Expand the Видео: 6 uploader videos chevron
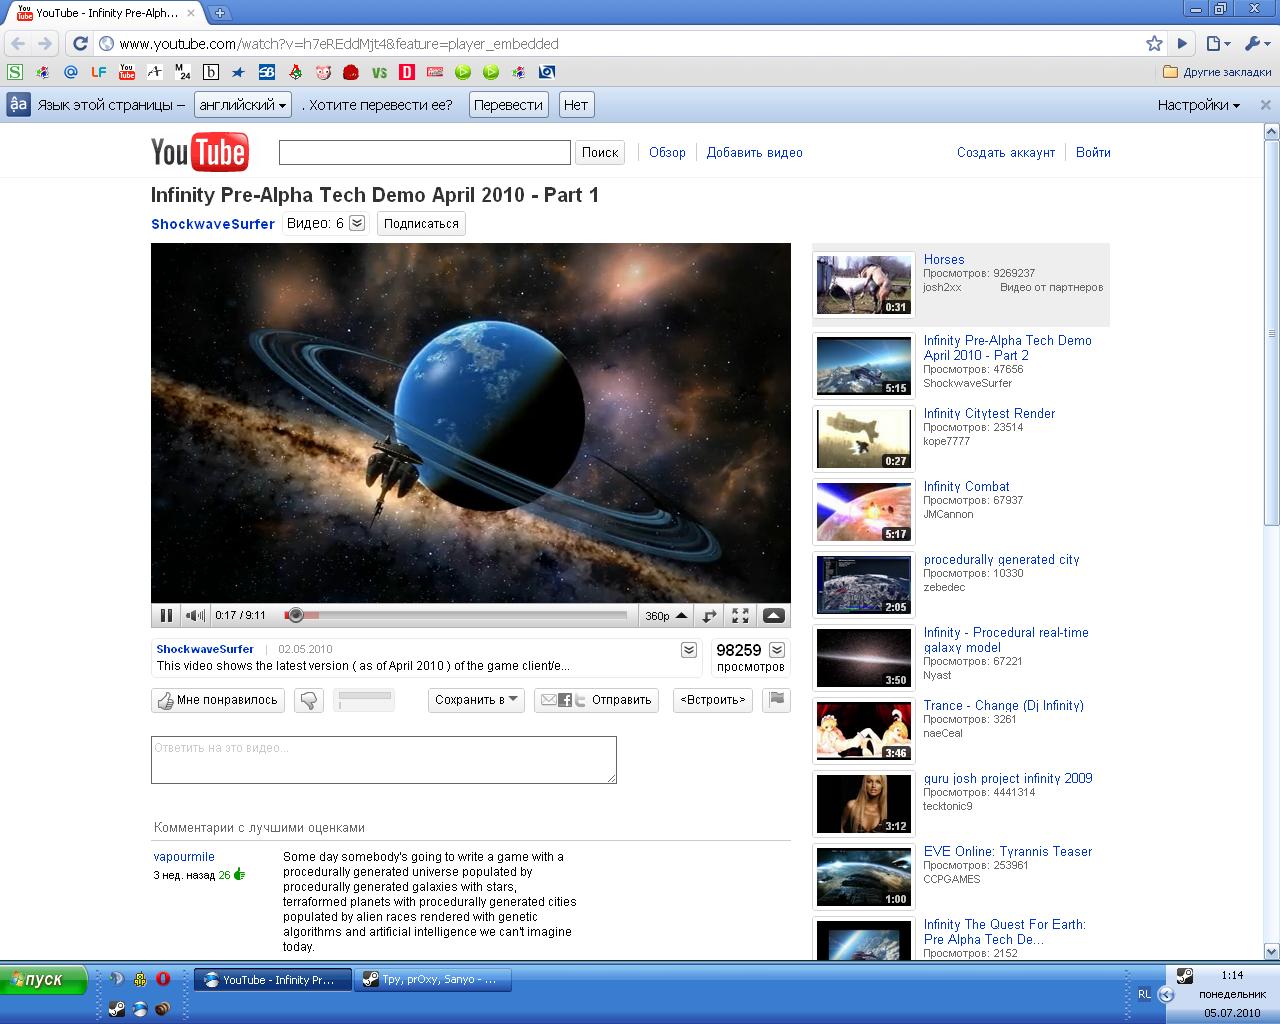Viewport: 1280px width, 1024px height. [x=357, y=223]
